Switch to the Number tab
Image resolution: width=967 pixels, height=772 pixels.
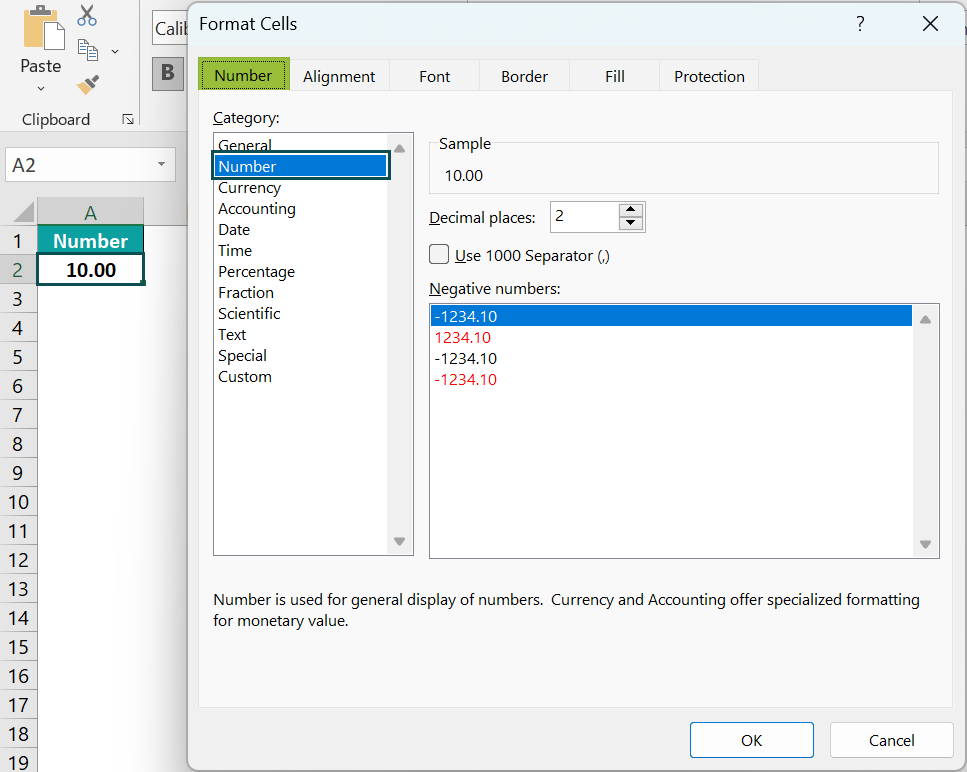coord(244,75)
